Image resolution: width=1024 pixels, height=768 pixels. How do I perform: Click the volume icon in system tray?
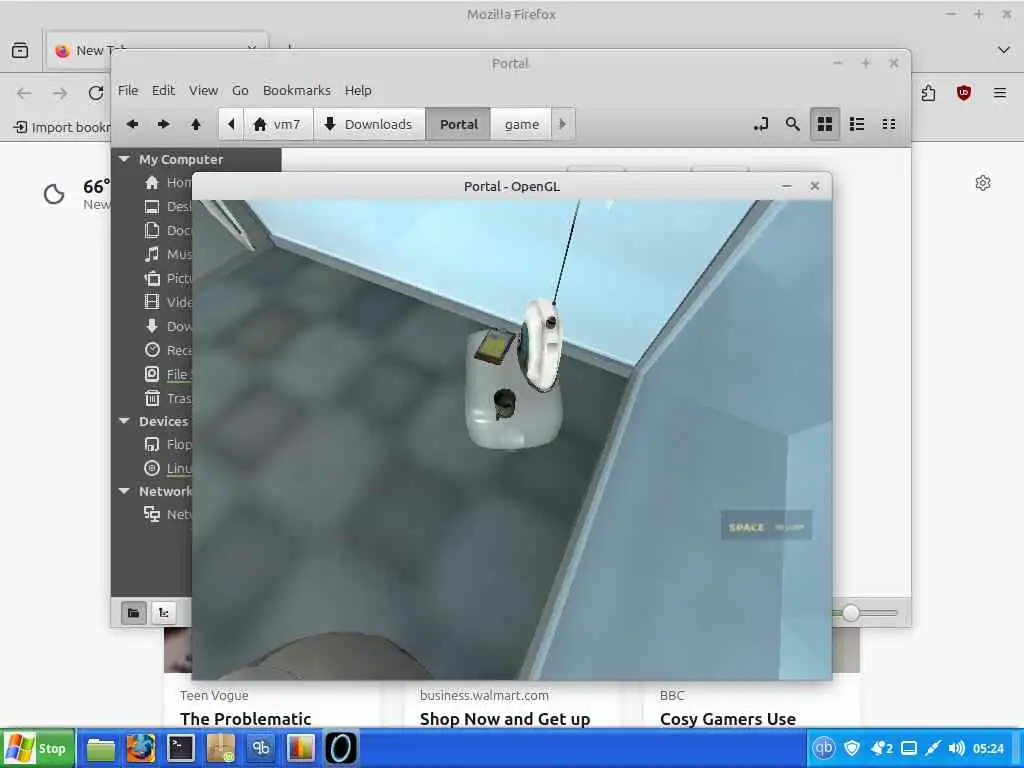pos(955,748)
